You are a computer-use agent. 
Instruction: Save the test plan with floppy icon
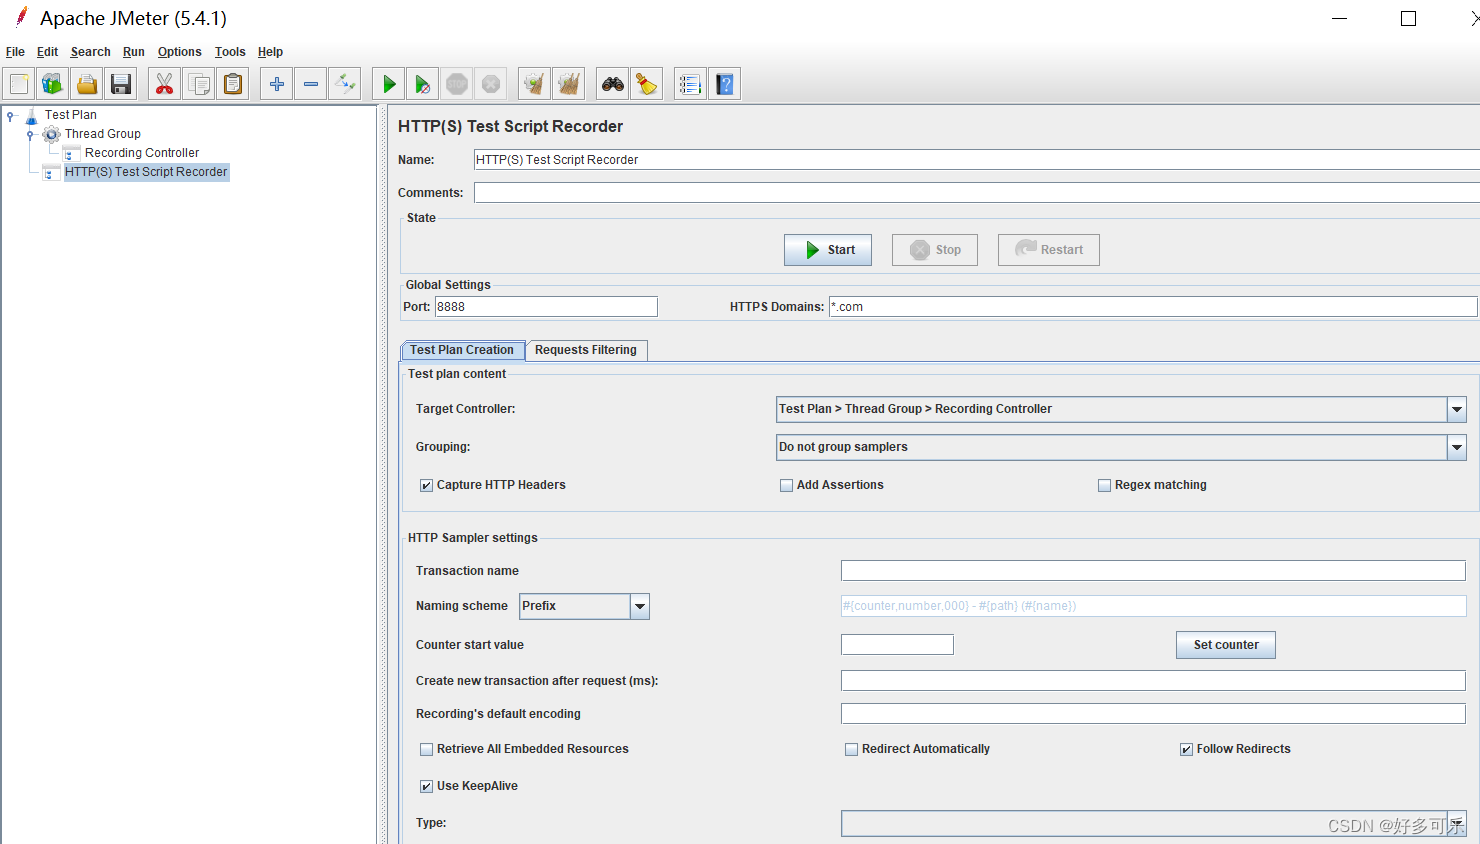point(121,84)
